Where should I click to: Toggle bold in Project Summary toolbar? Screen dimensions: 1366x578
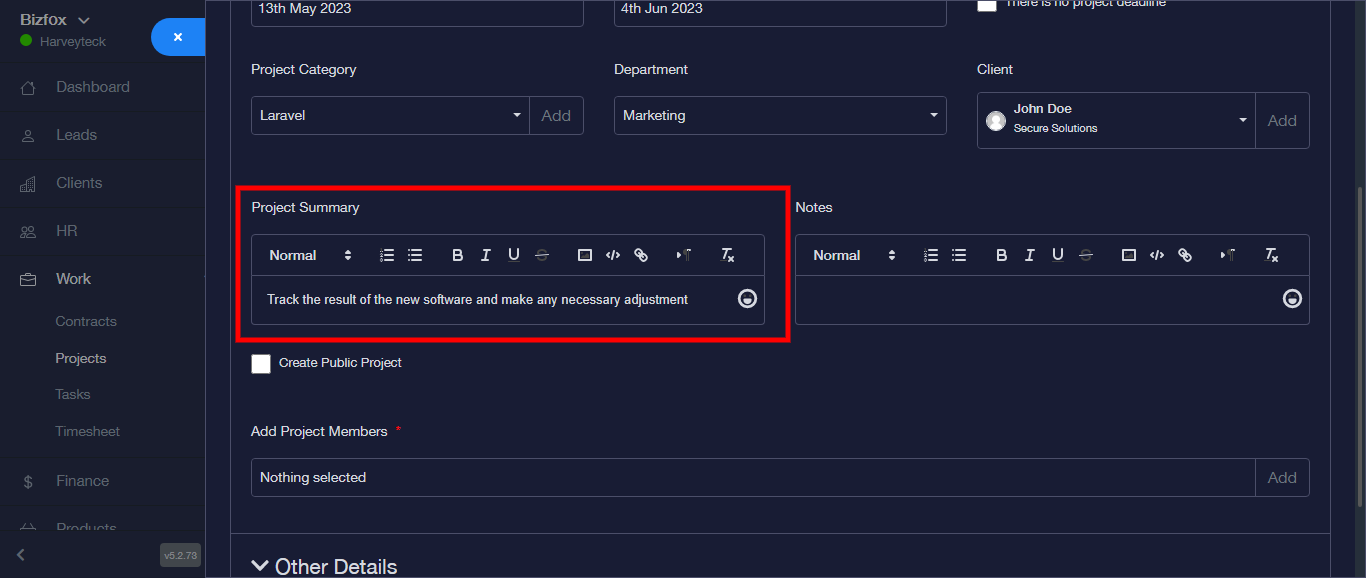[x=458, y=256]
